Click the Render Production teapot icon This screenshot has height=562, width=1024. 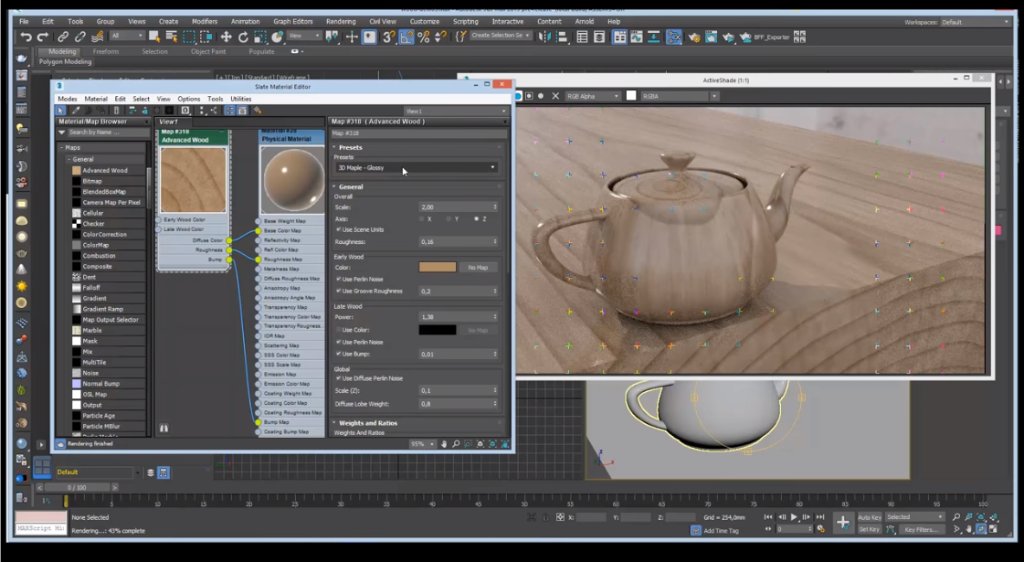[x=728, y=37]
